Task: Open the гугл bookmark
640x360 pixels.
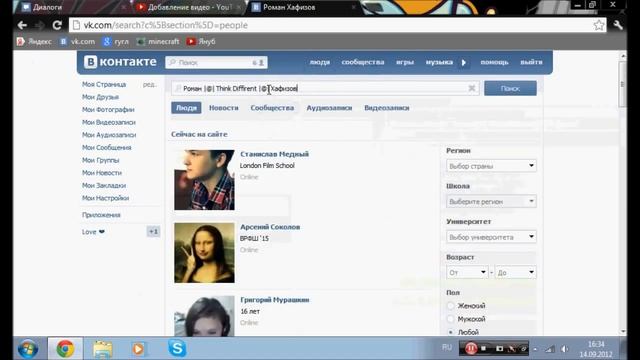Action: (x=116, y=42)
